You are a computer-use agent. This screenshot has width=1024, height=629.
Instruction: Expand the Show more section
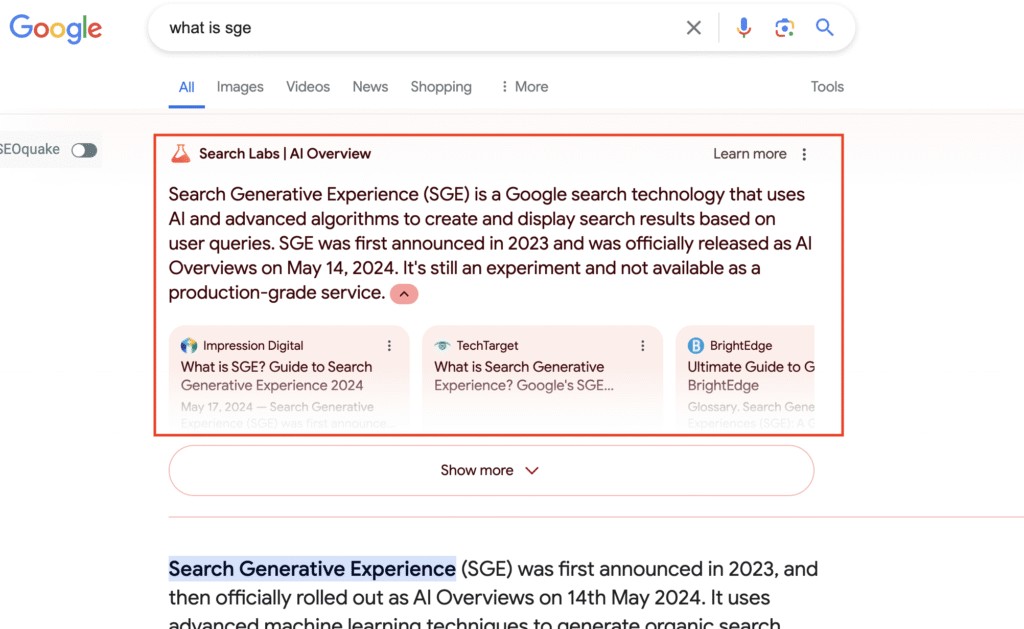click(x=490, y=470)
